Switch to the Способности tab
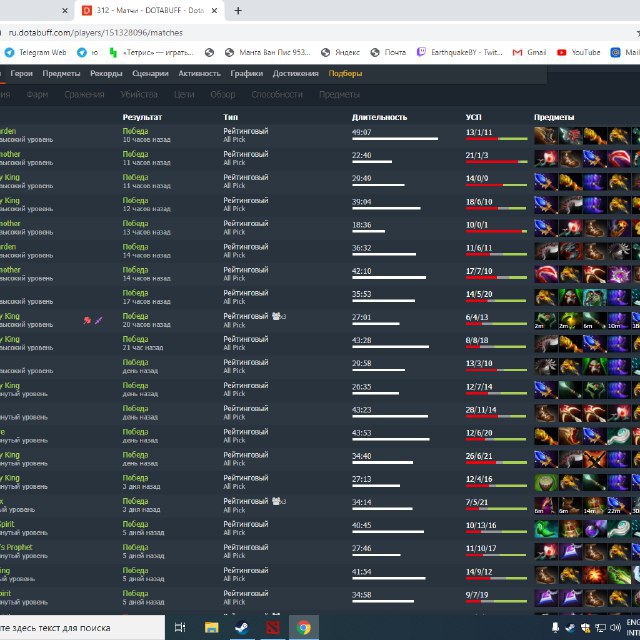640x640 pixels. [x=277, y=95]
